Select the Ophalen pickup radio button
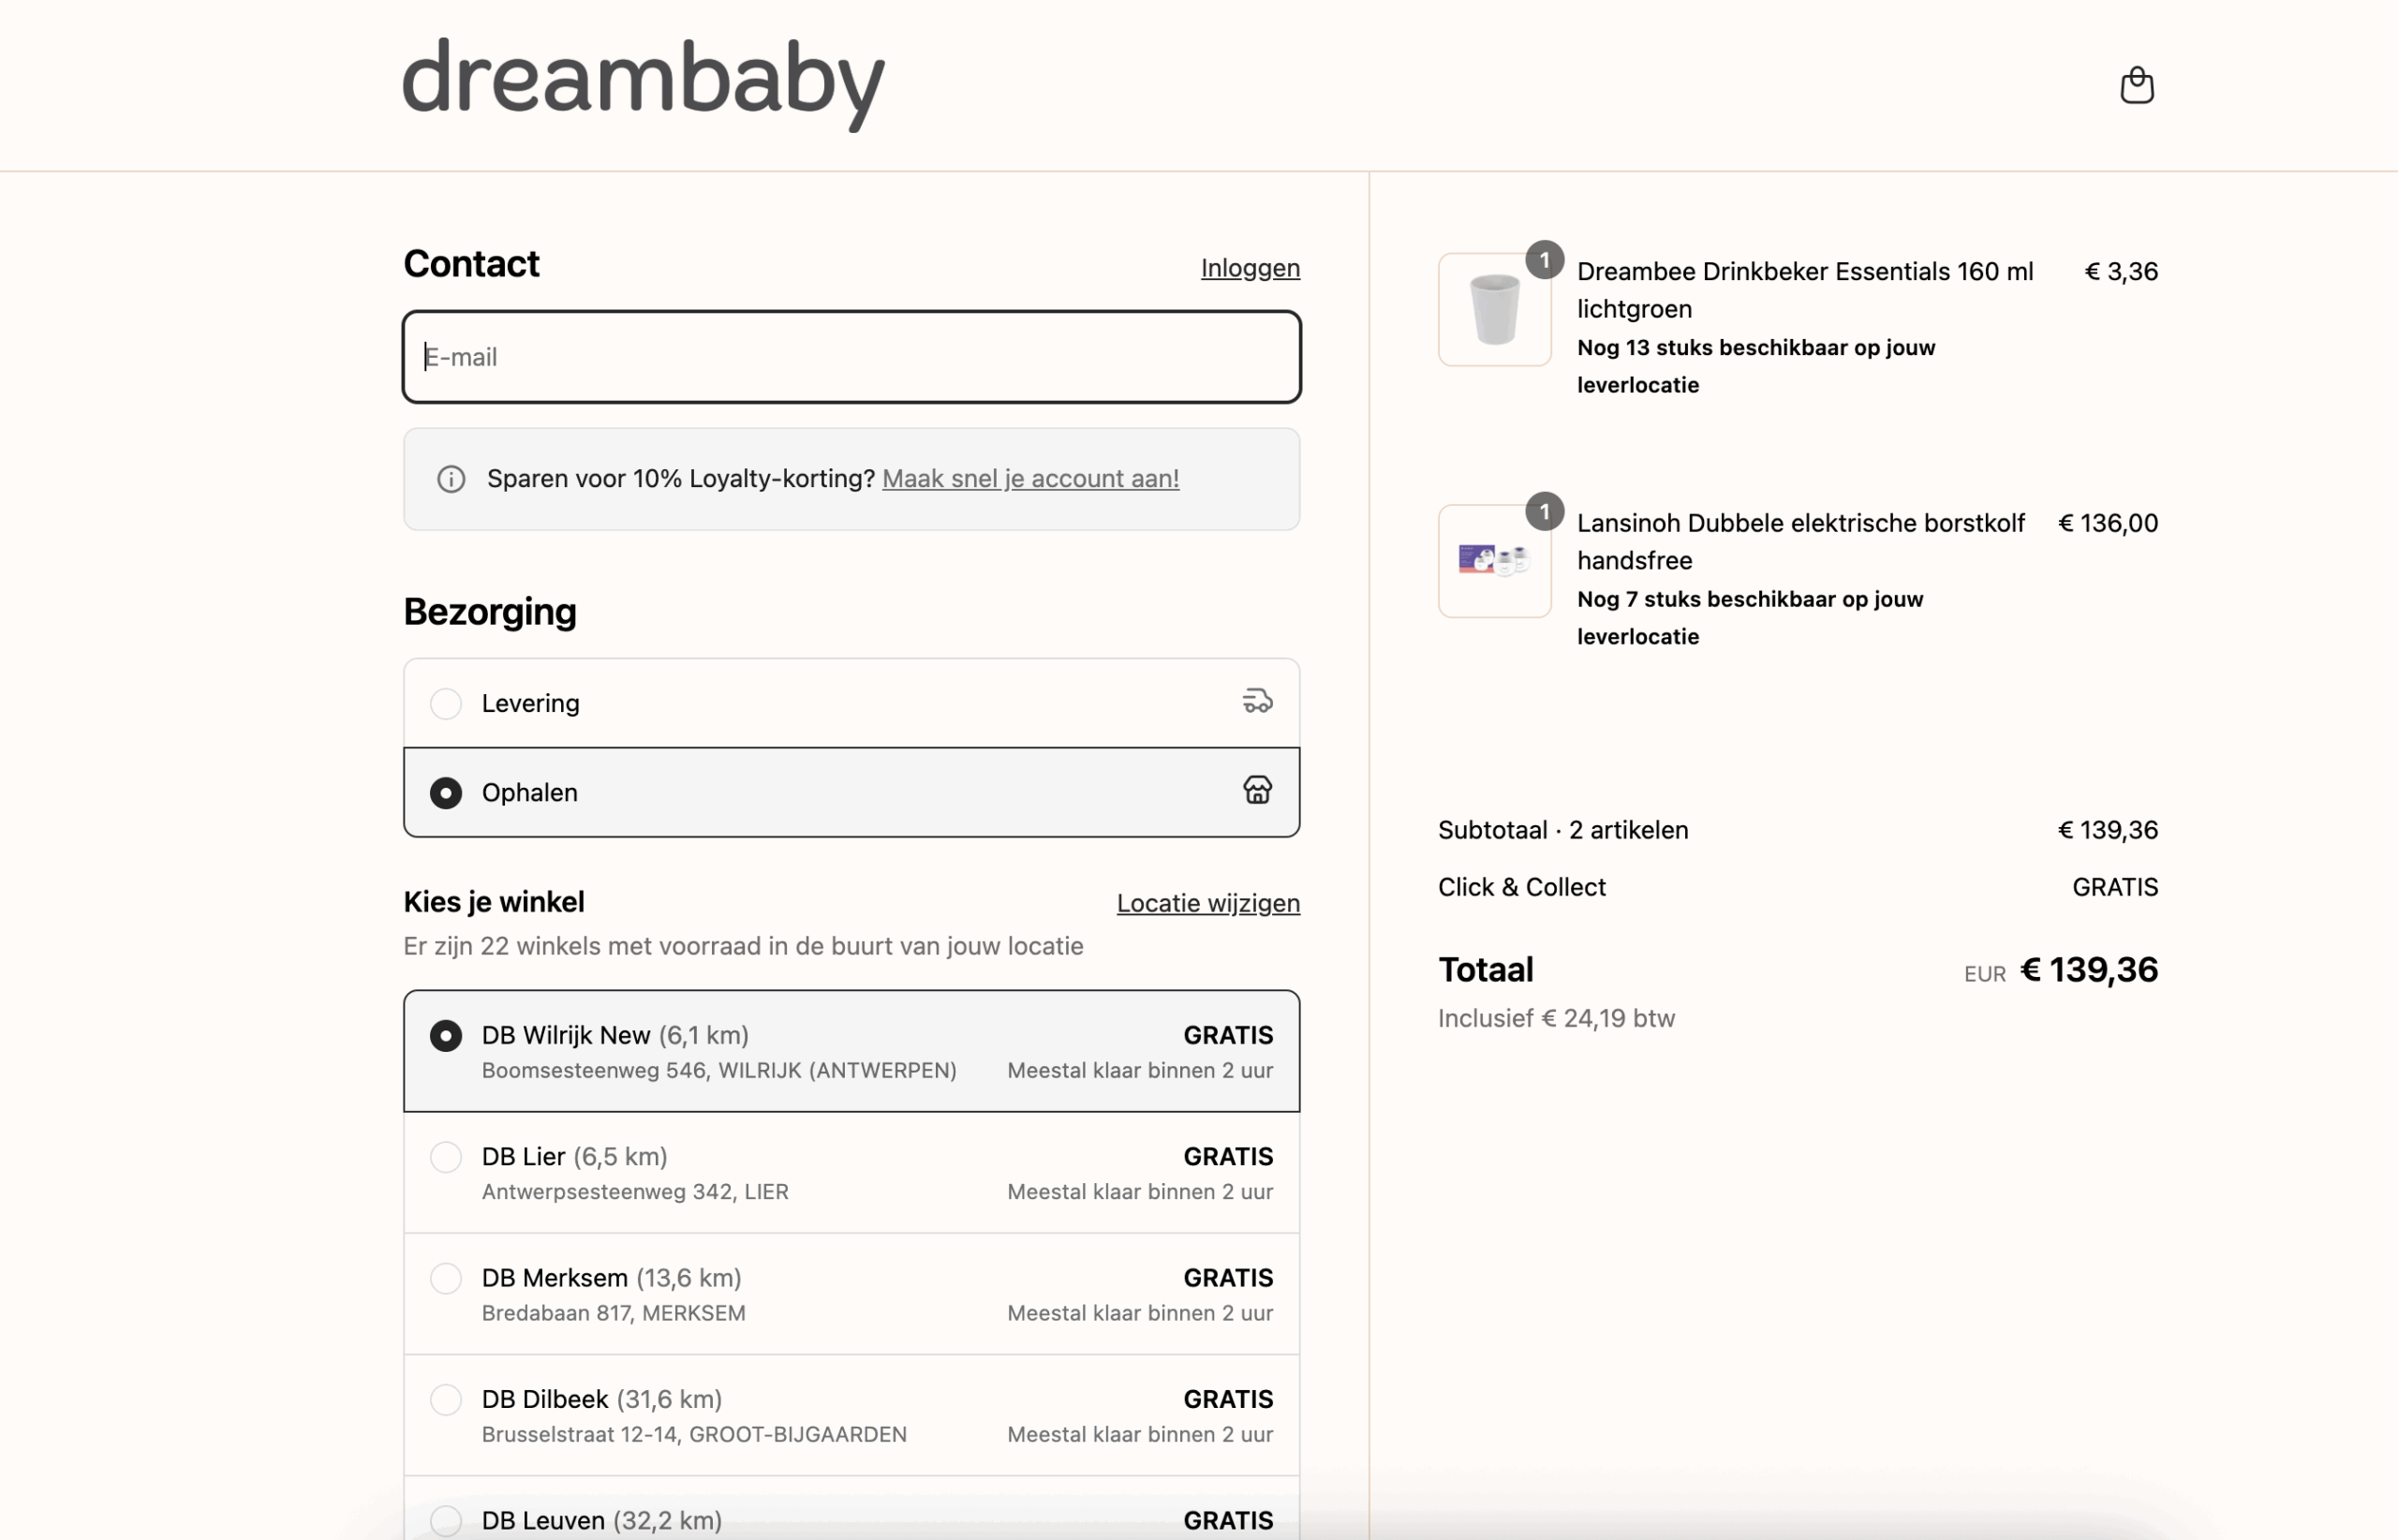The image size is (2398, 1540). tap(446, 792)
